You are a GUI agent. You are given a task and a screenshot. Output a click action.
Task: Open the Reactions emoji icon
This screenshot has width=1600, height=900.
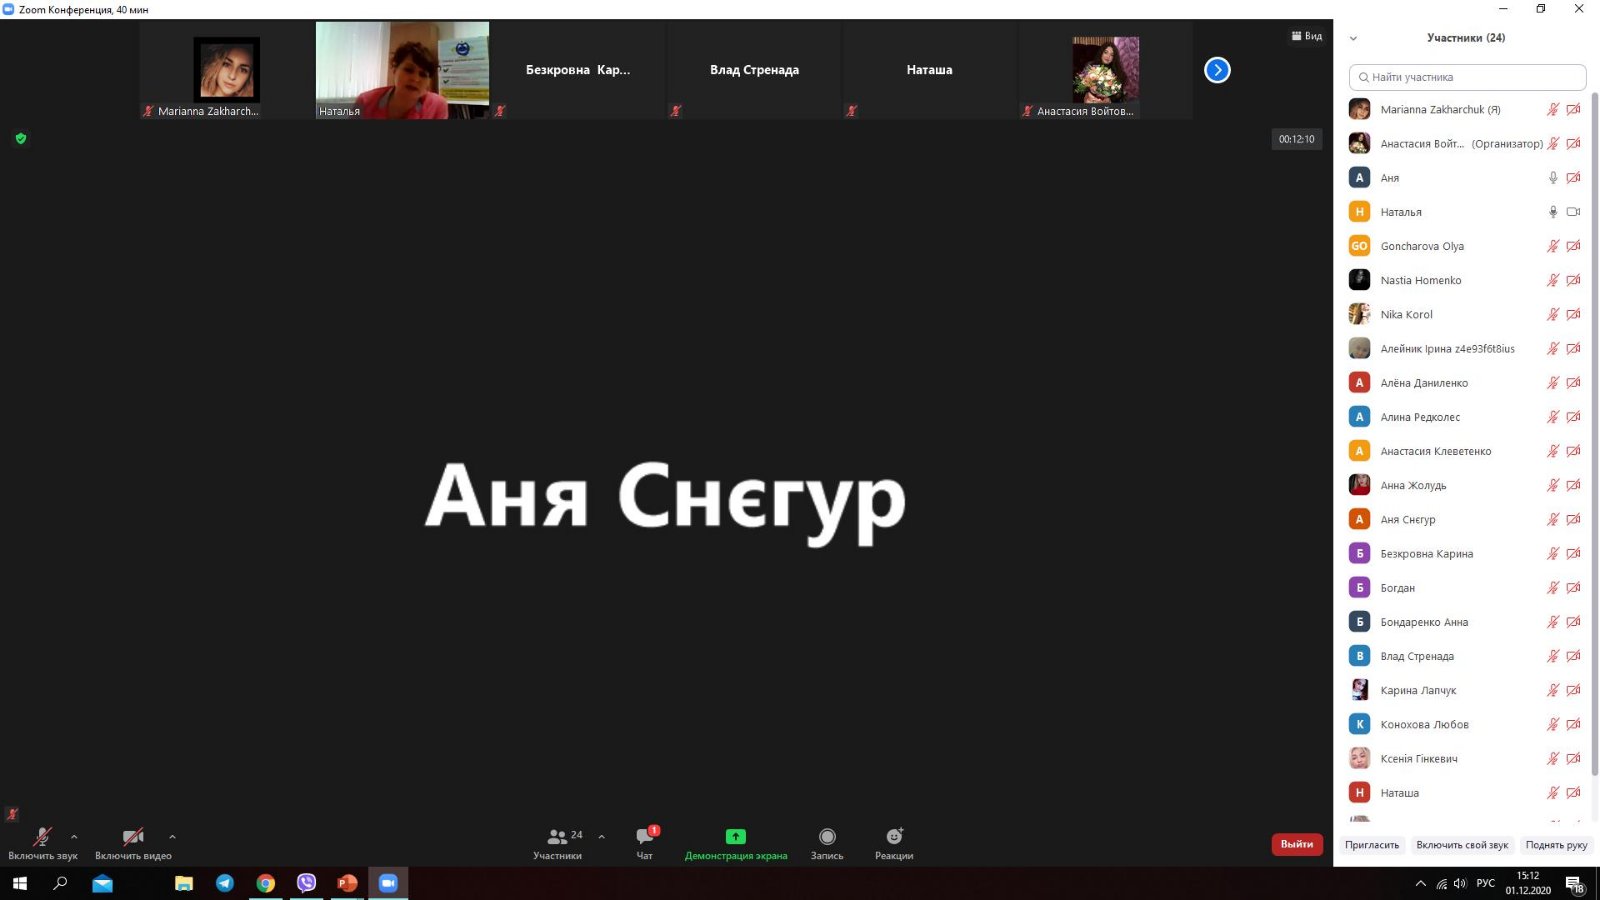(894, 838)
